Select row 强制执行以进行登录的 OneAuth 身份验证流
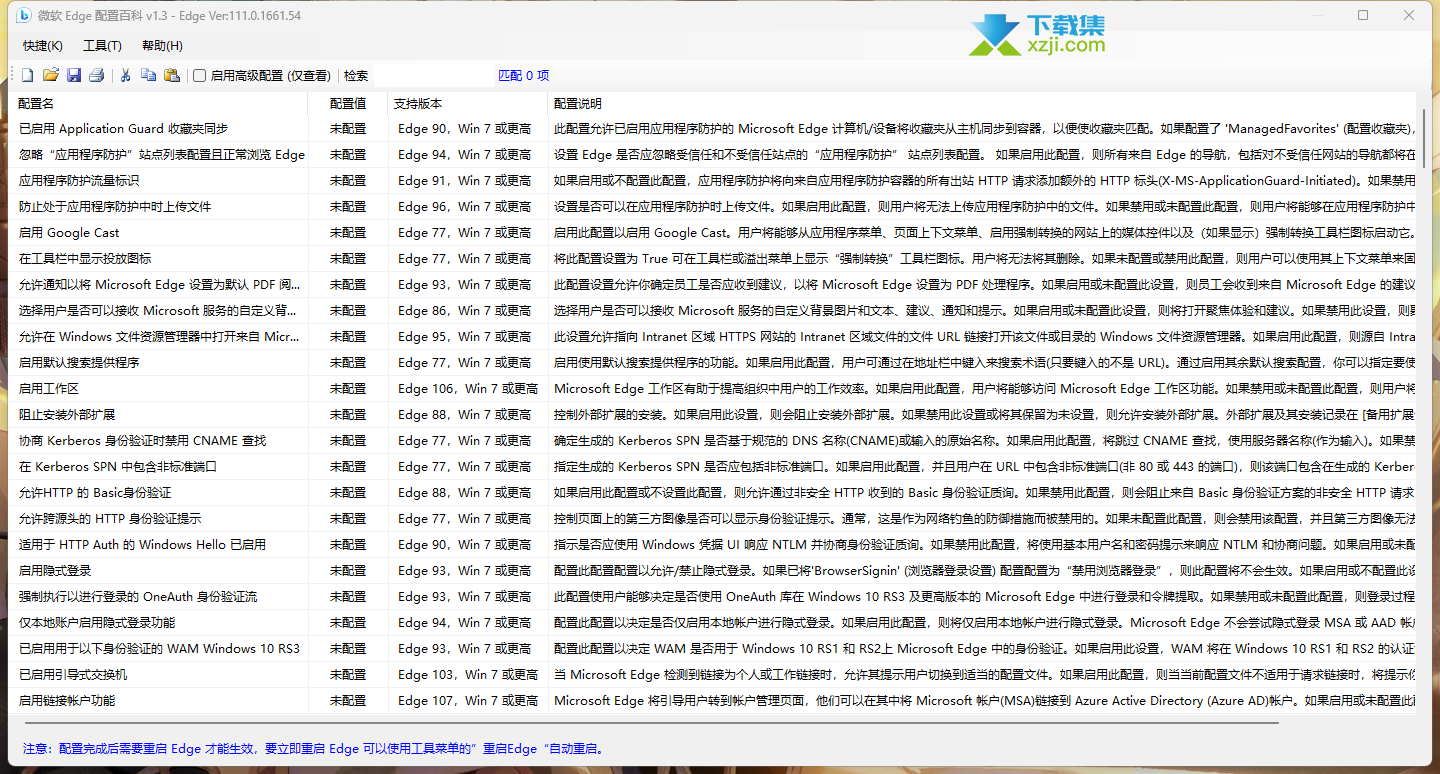1440x774 pixels. click(x=713, y=596)
